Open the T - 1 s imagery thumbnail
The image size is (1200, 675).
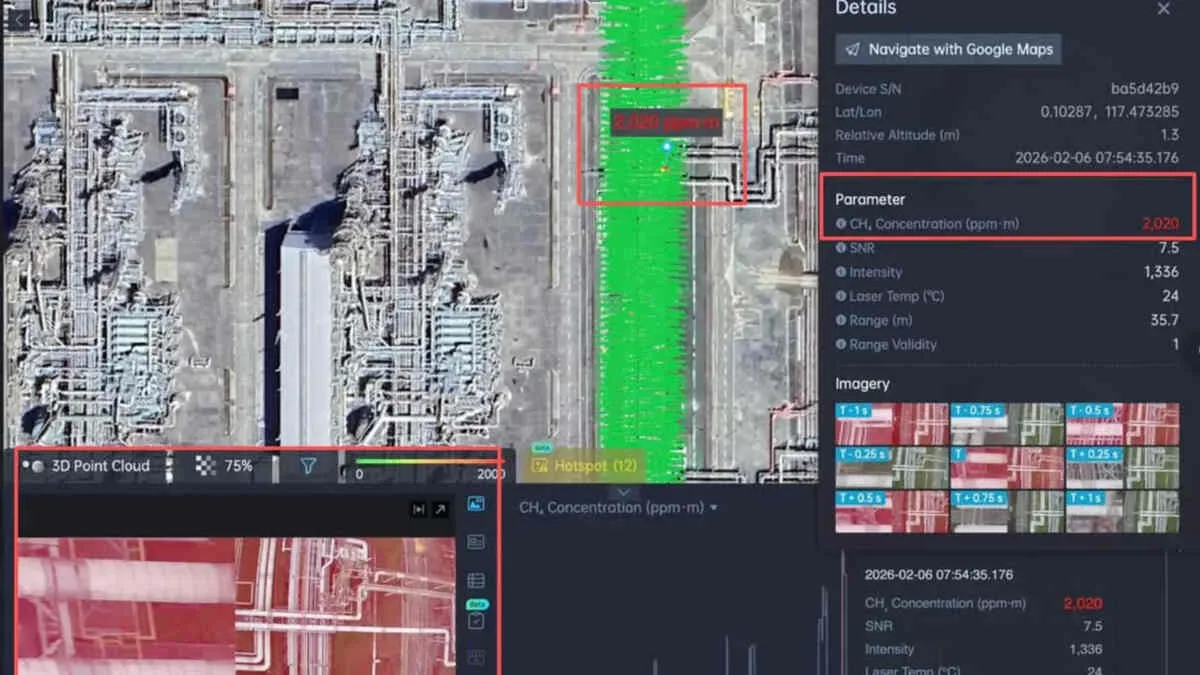click(892, 424)
